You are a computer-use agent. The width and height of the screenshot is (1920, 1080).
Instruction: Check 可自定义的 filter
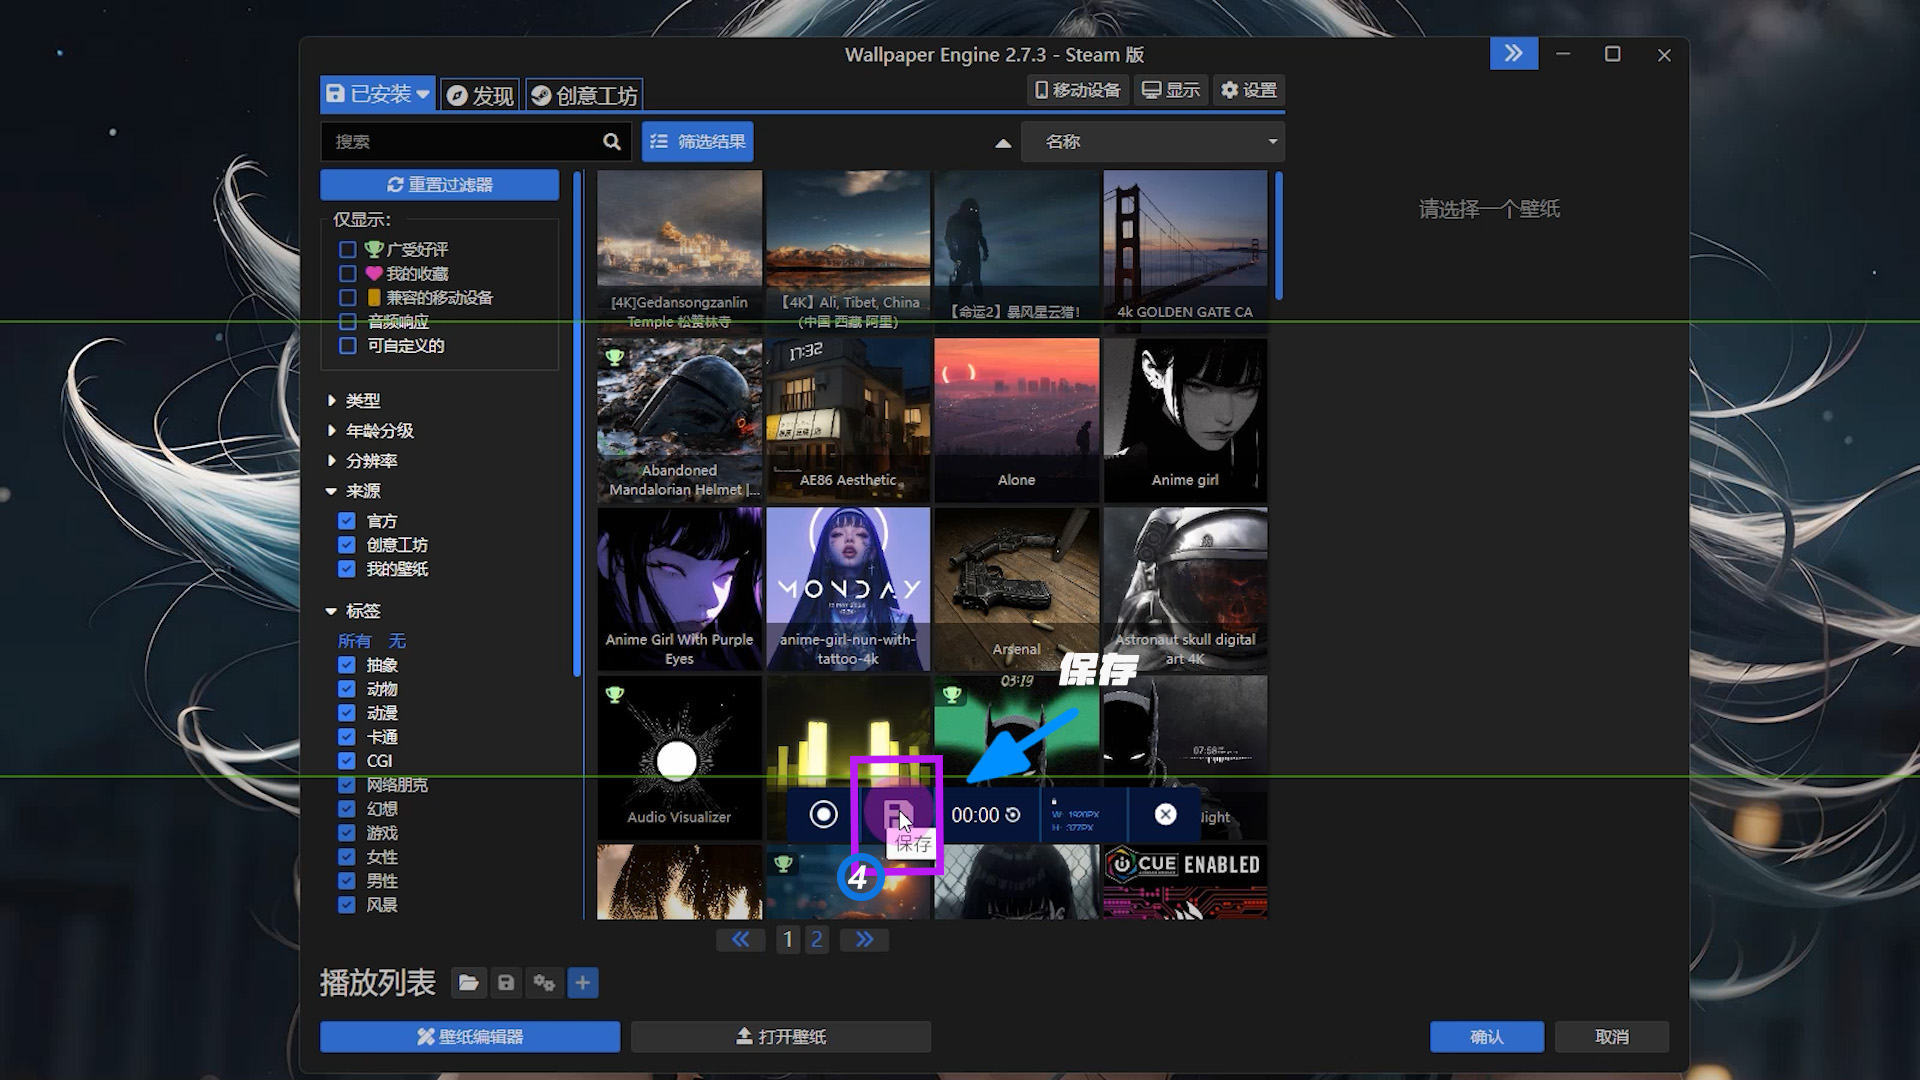pyautogui.click(x=348, y=346)
